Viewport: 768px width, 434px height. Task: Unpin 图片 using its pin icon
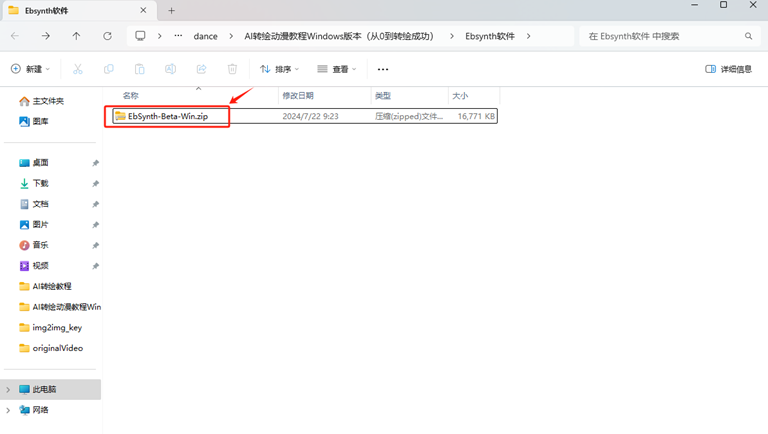coord(96,224)
